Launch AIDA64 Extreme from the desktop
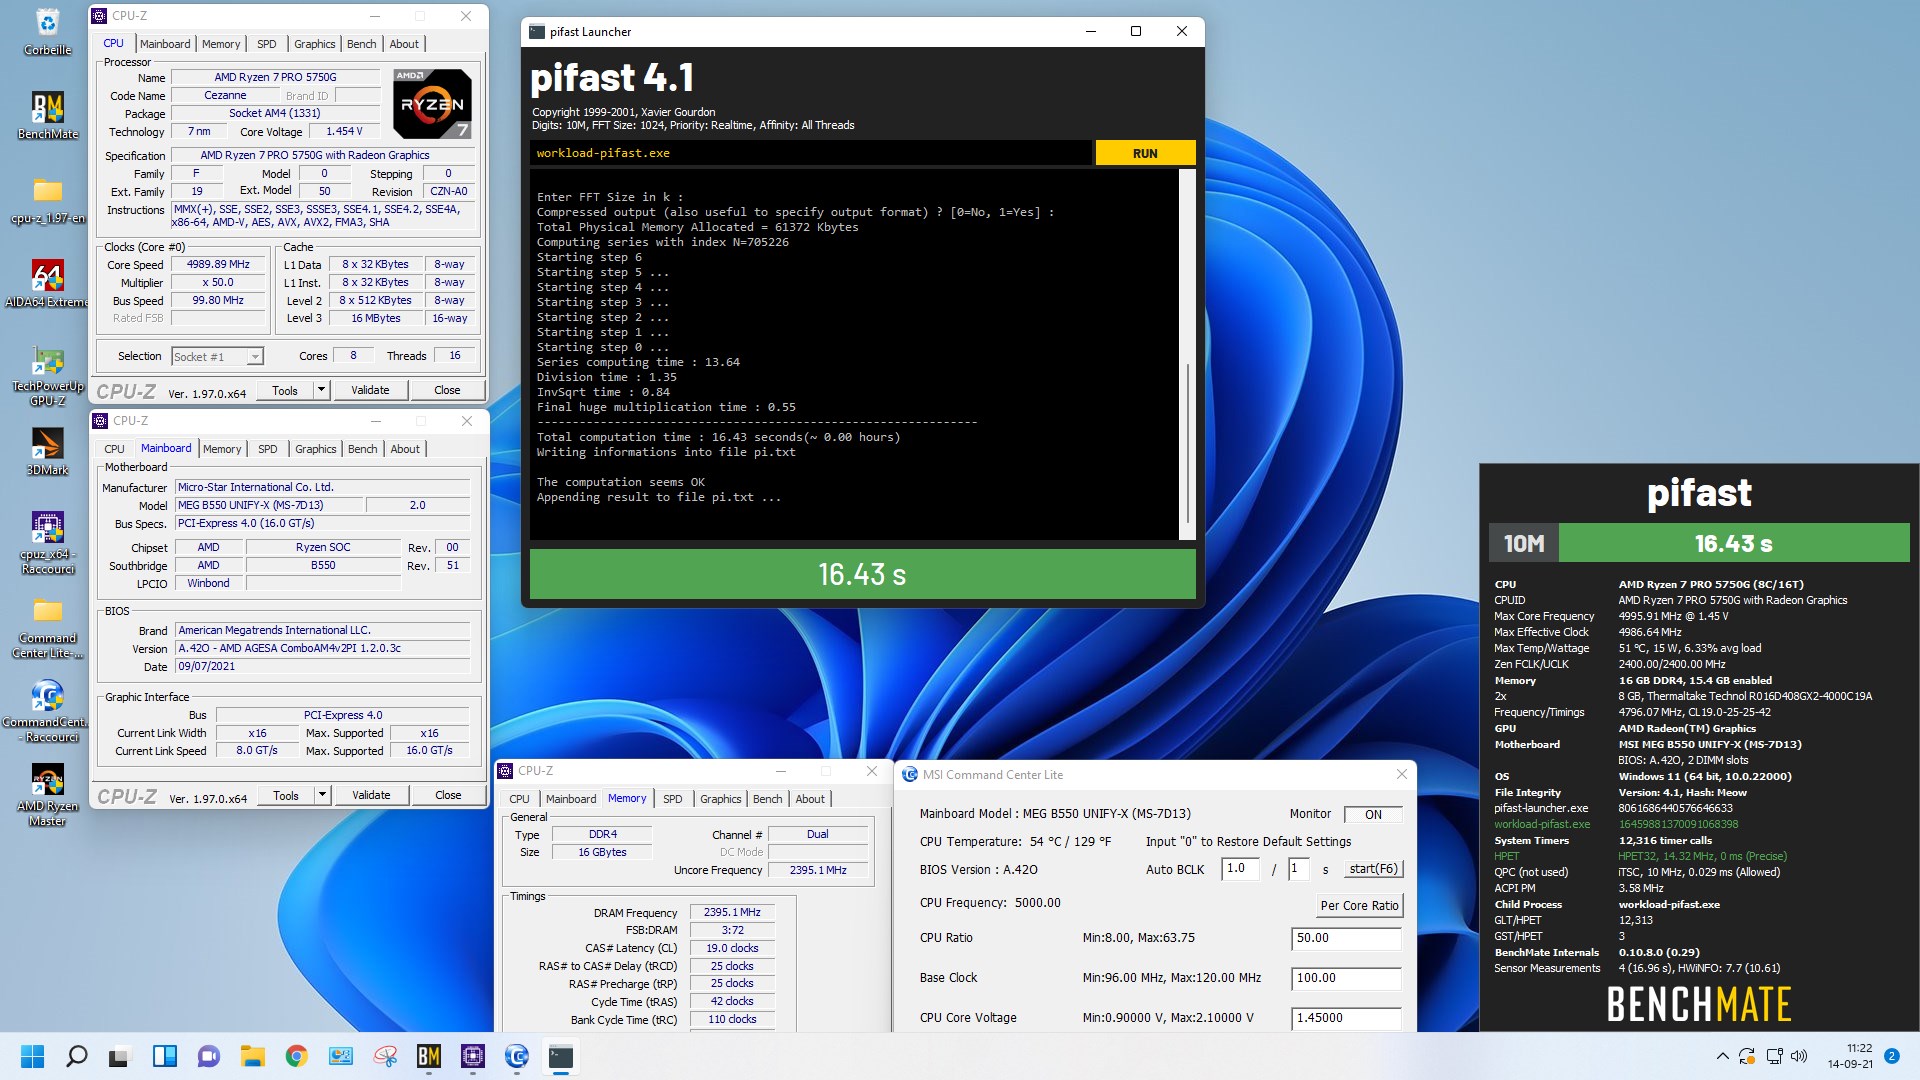This screenshot has width=1920, height=1080. 47,283
